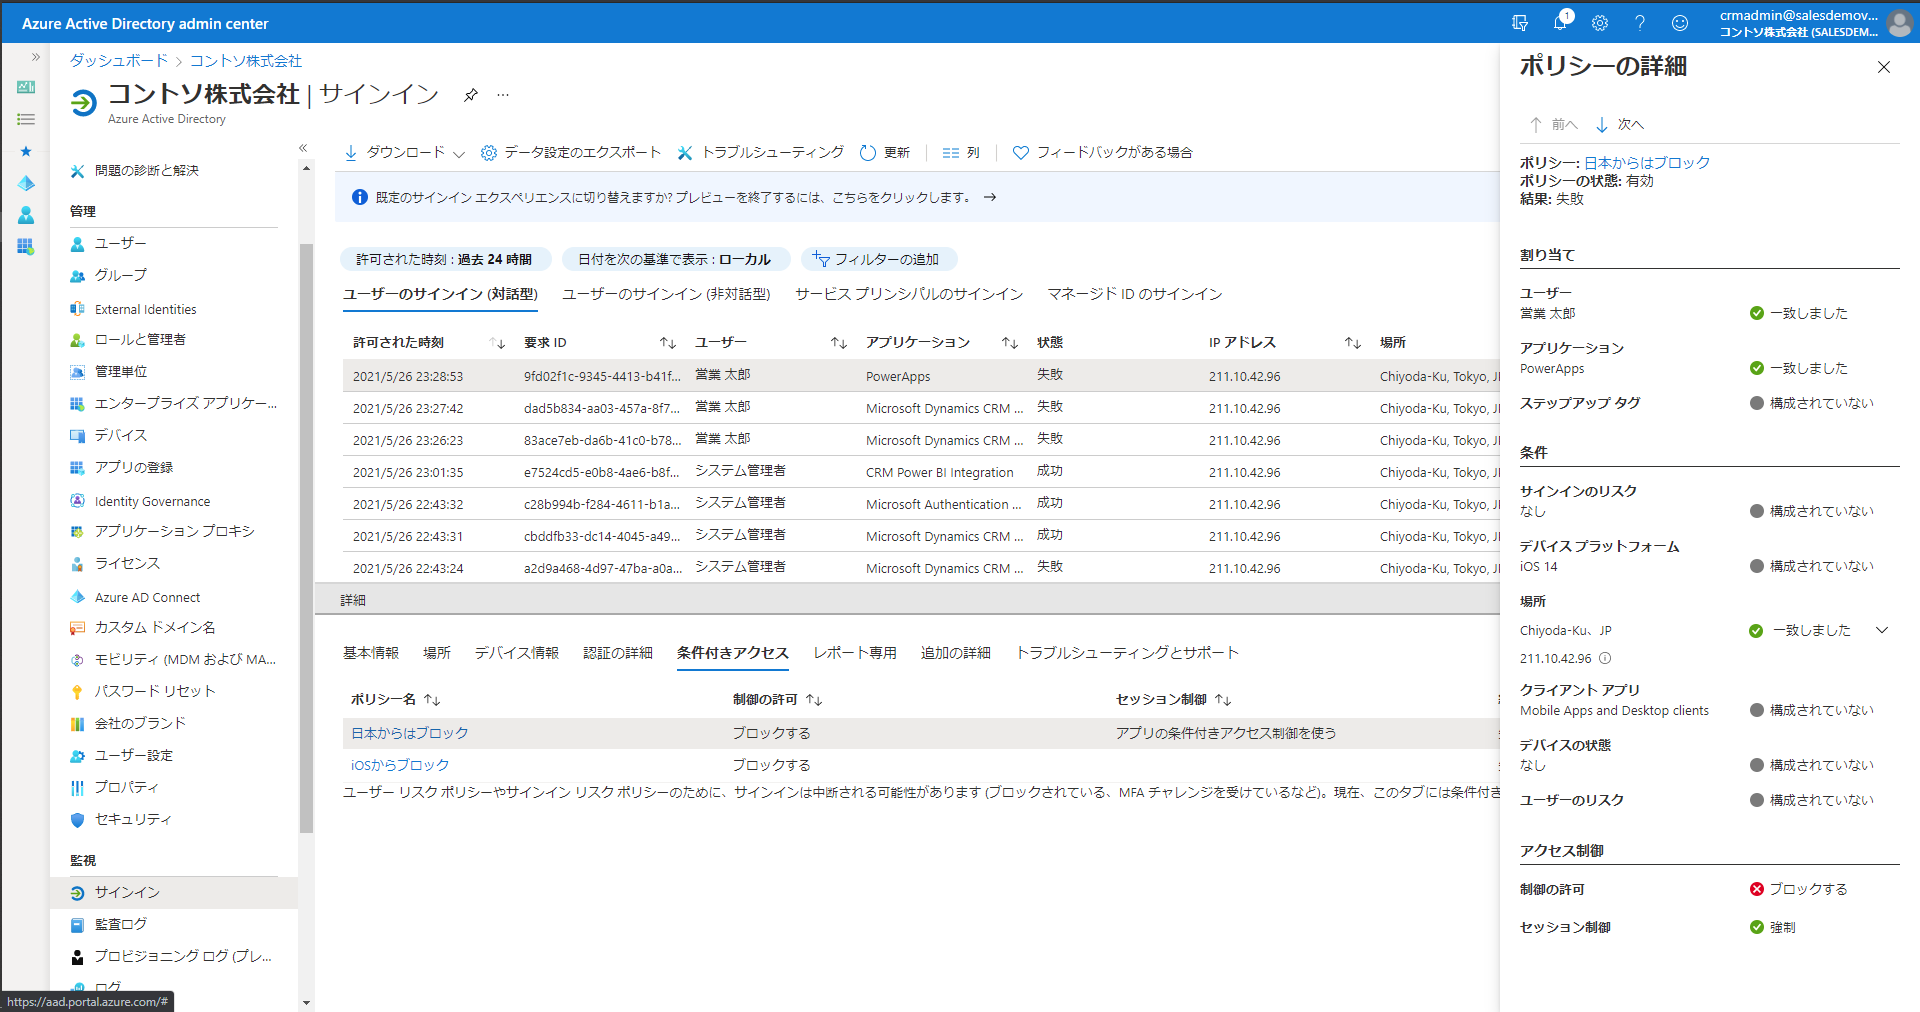The height and width of the screenshot is (1012, 1920).
Task: Sort by アプリケーション column arrows
Action: point(1010,343)
